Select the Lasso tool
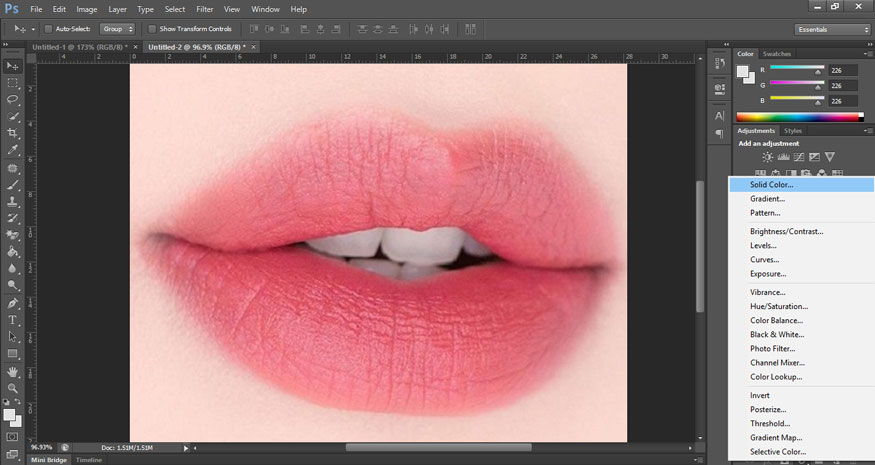Viewport: 875px width, 465px height. tap(13, 99)
